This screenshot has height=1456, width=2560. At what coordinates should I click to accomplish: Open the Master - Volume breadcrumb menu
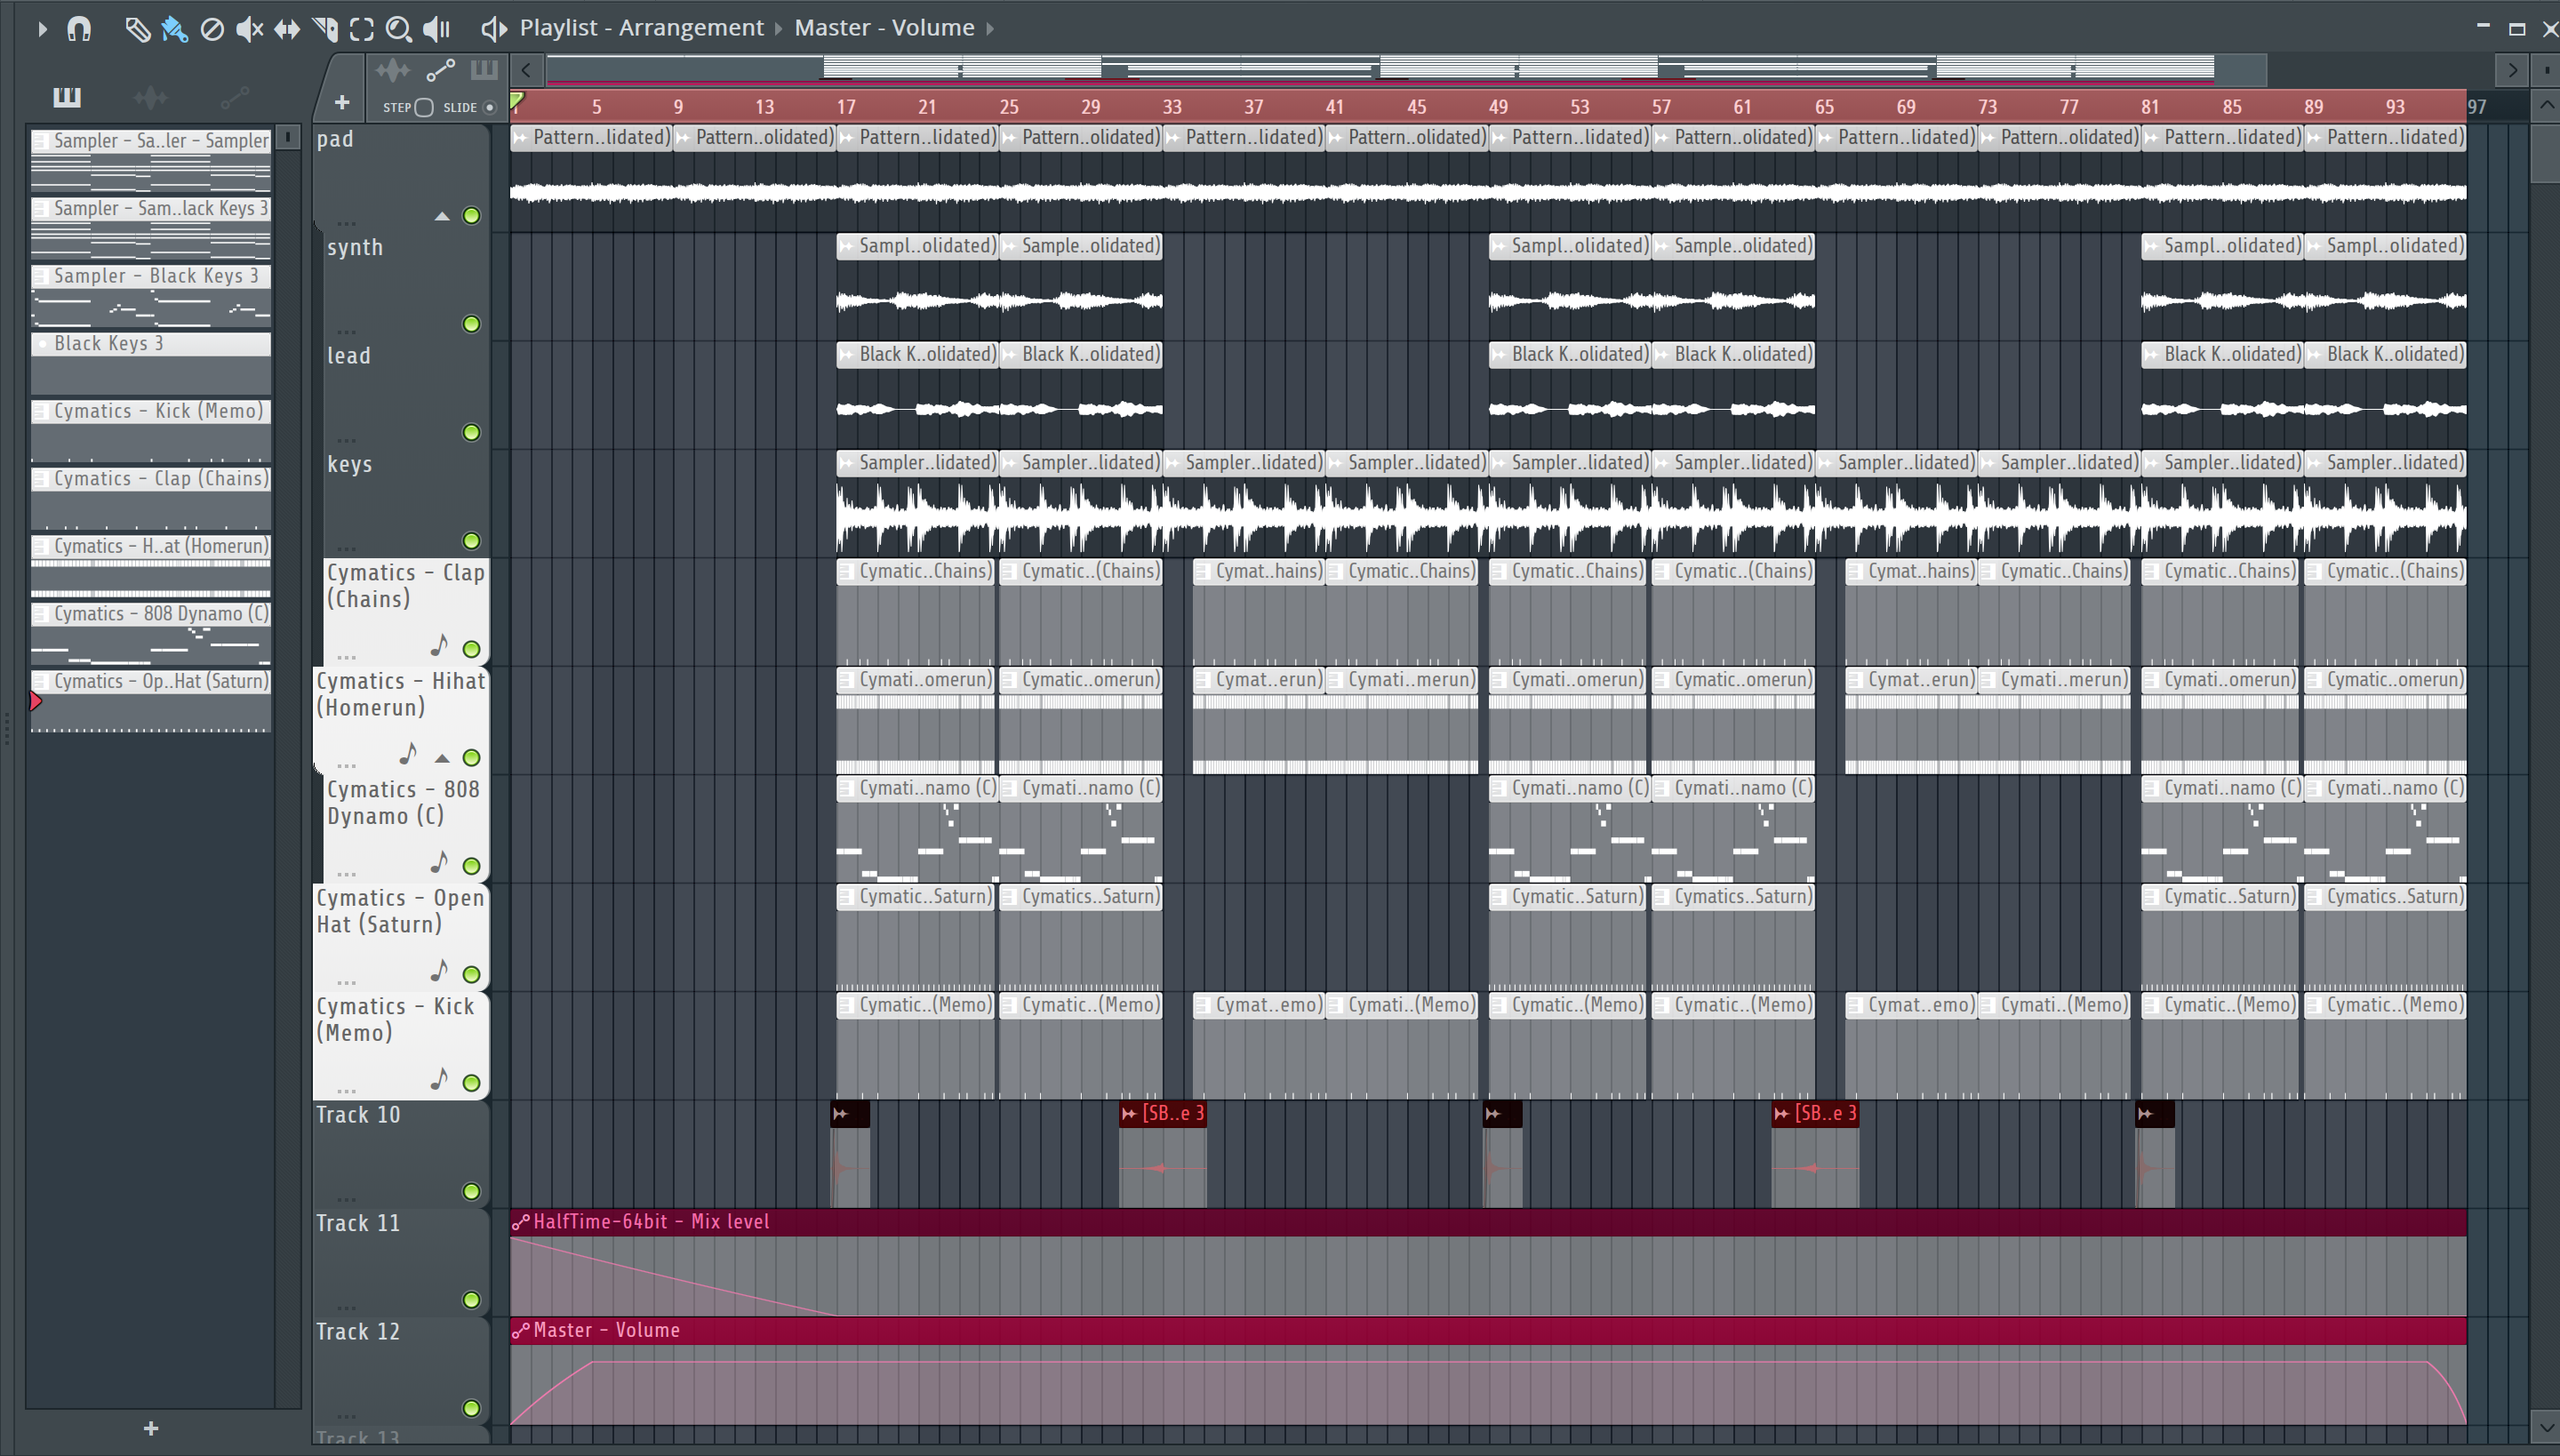pyautogui.click(x=884, y=28)
